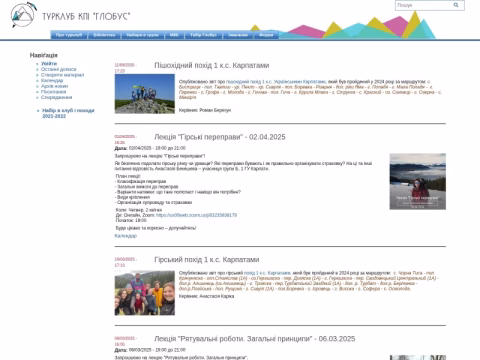Click the club logo with mountain emblem
Screen dimensions: 480x360
23,15
